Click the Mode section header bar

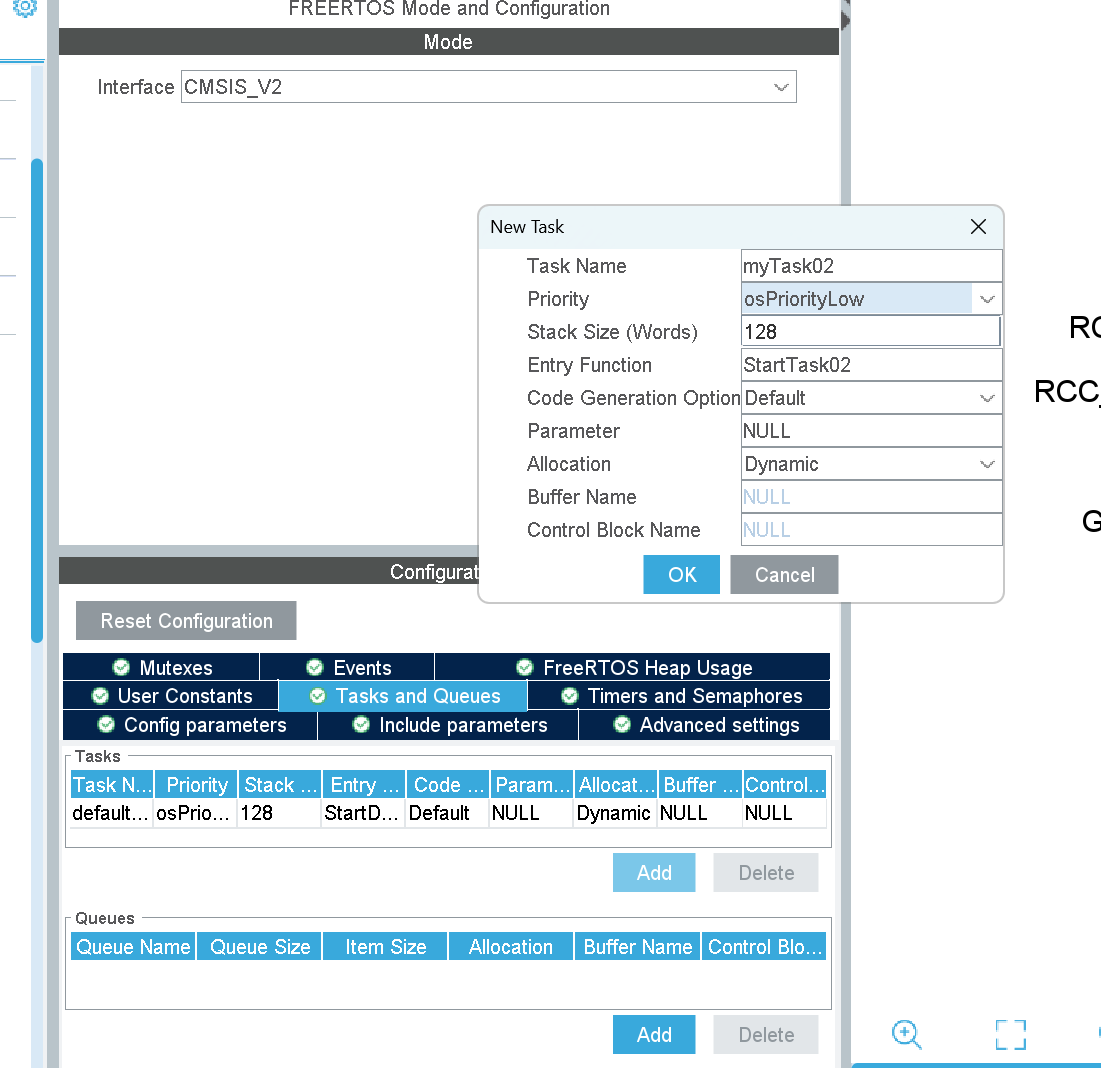[x=449, y=41]
